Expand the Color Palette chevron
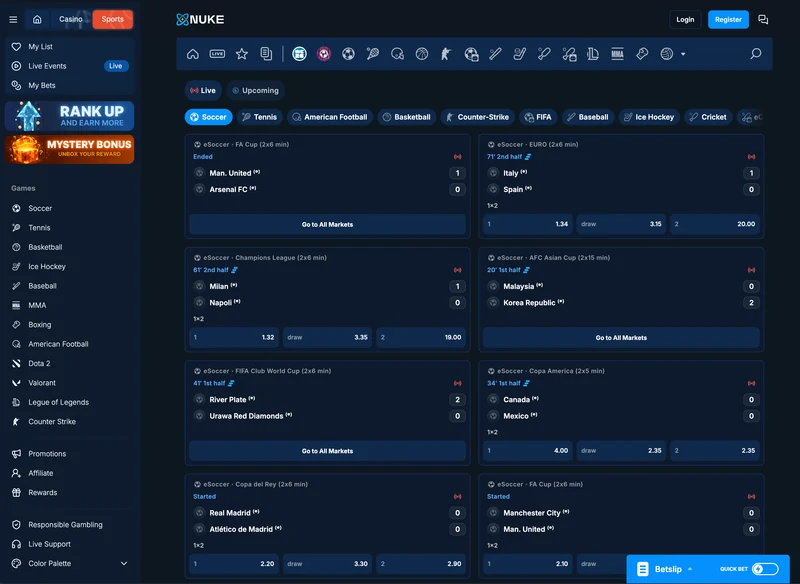Image resolution: width=800 pixels, height=584 pixels. click(123, 564)
